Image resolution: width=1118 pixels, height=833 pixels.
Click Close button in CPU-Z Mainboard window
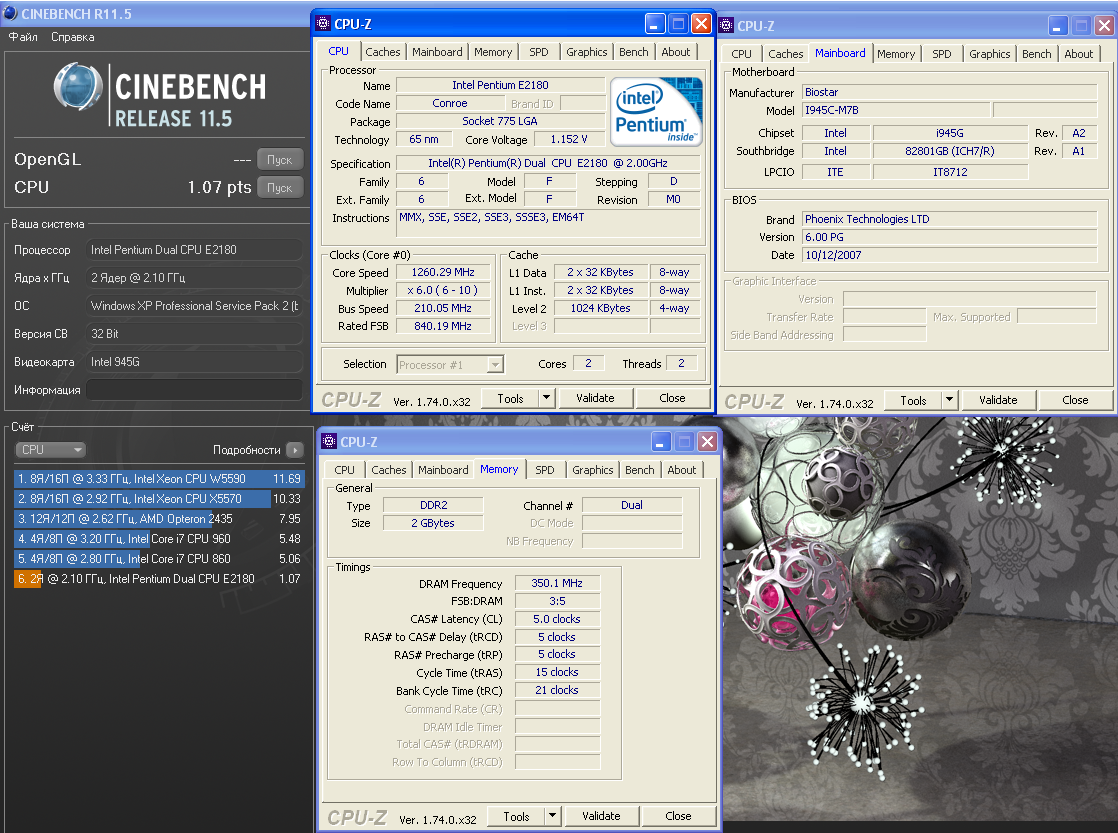point(1075,400)
